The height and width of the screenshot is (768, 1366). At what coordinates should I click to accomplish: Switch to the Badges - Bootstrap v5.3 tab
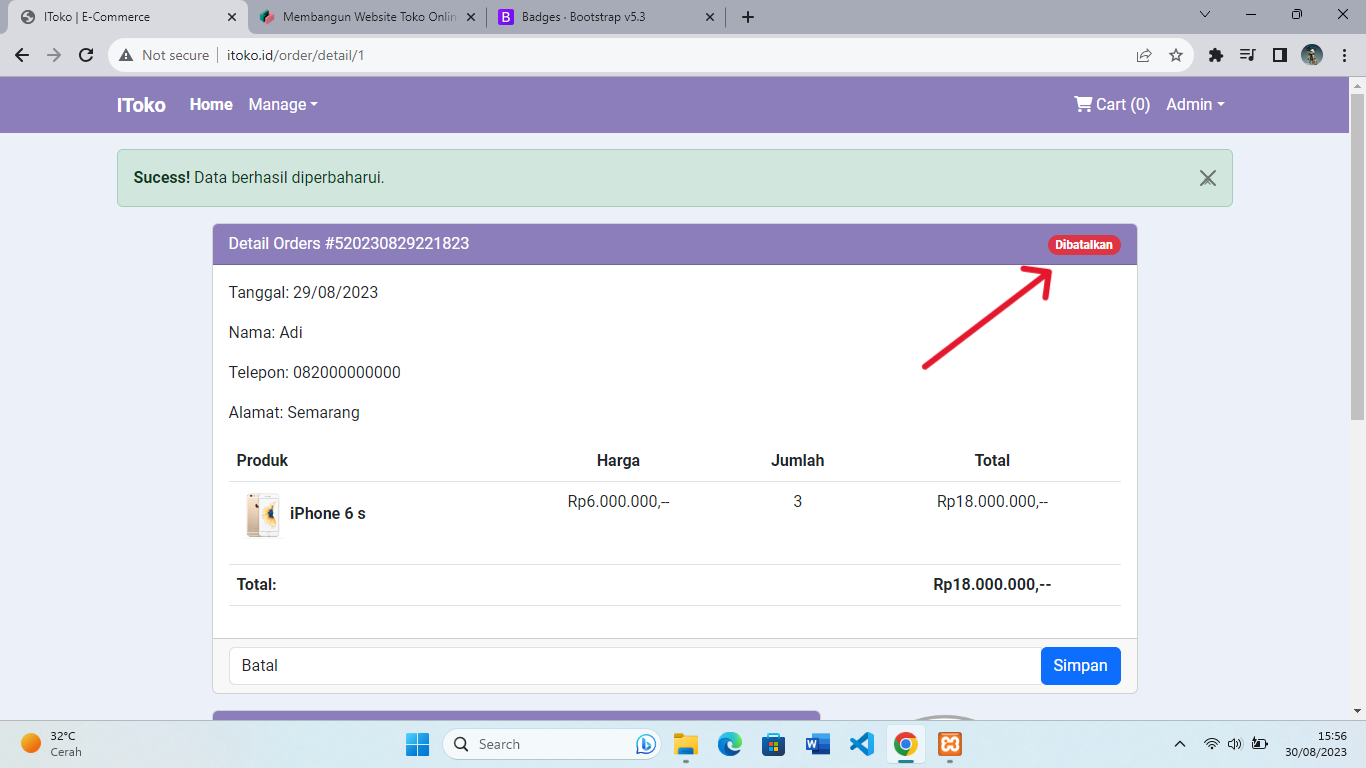(x=590, y=16)
